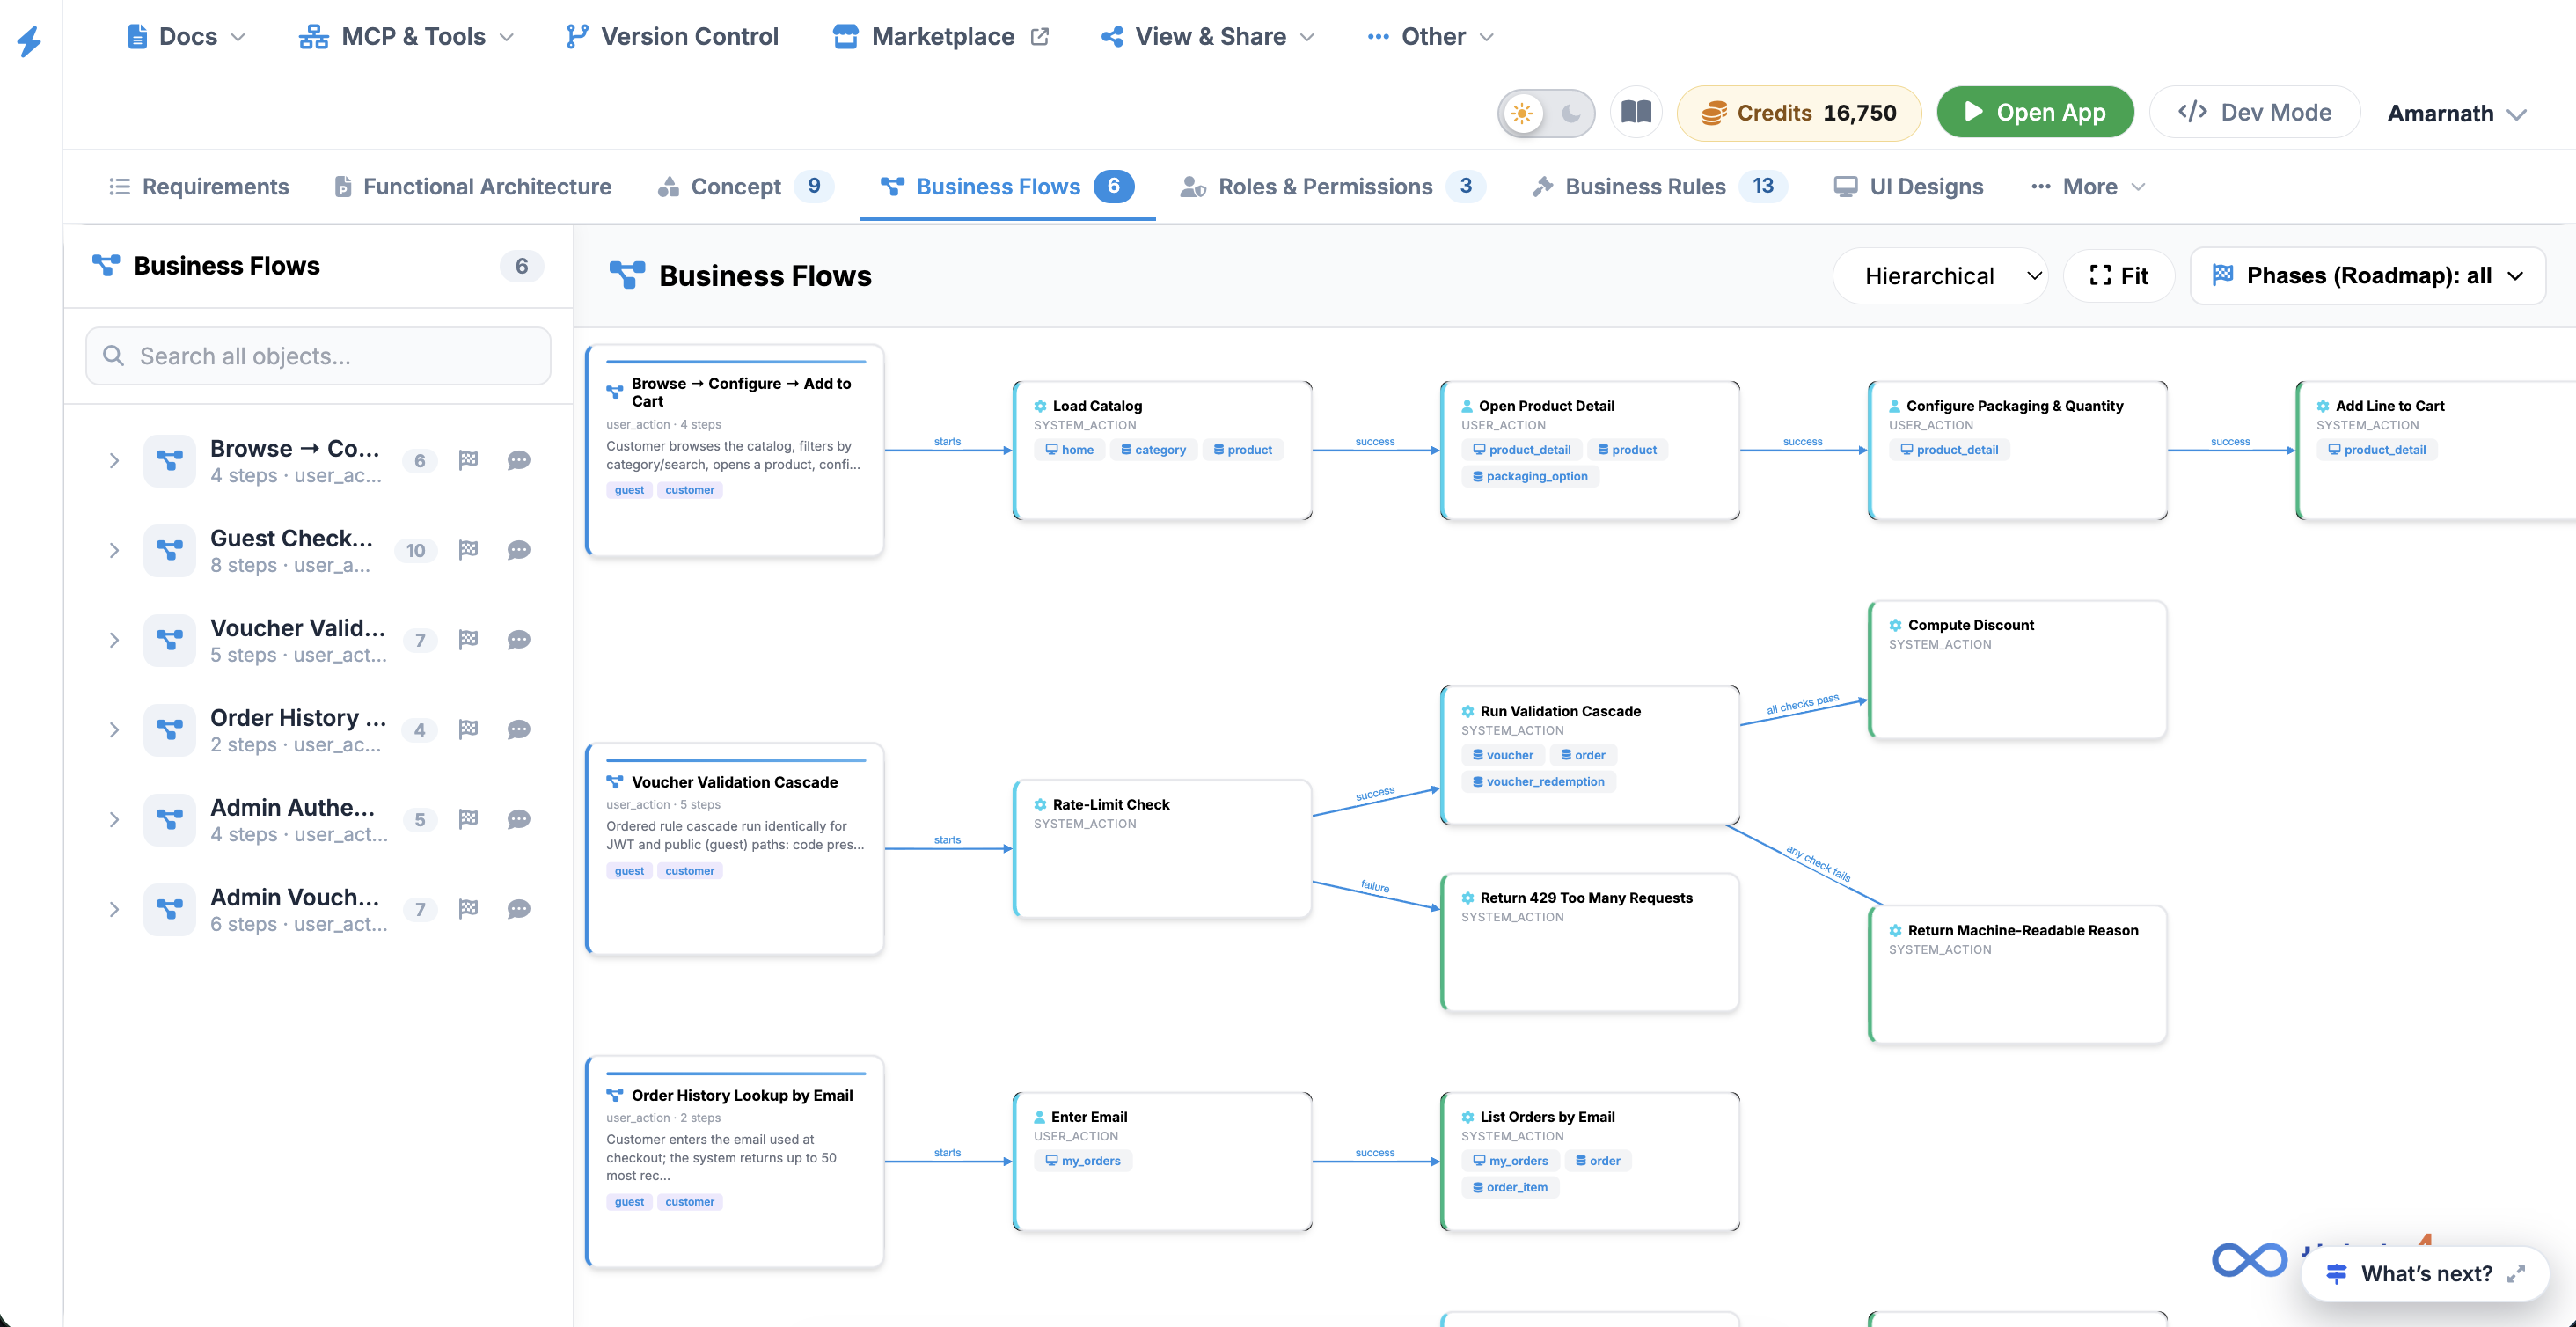Focus the Search all objects field

(x=318, y=356)
